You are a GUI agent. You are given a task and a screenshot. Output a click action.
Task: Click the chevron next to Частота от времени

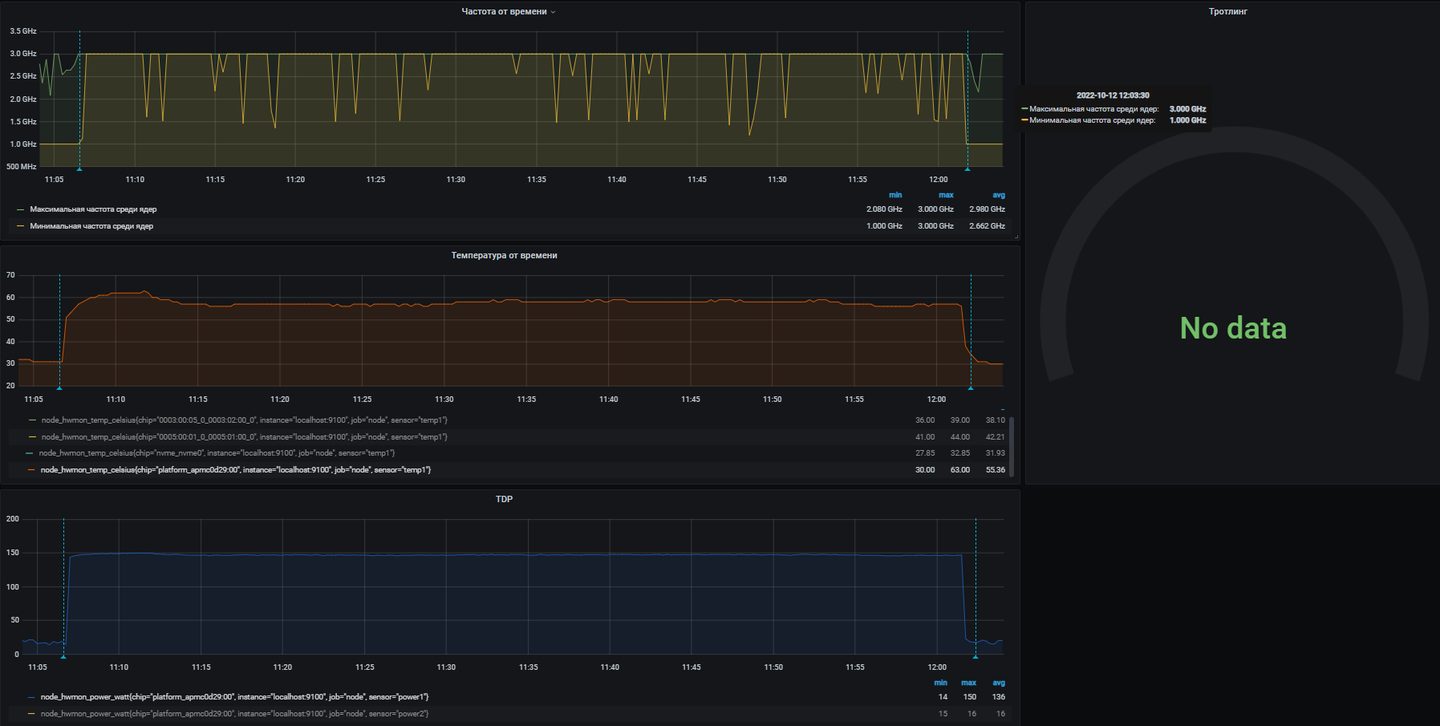click(553, 12)
